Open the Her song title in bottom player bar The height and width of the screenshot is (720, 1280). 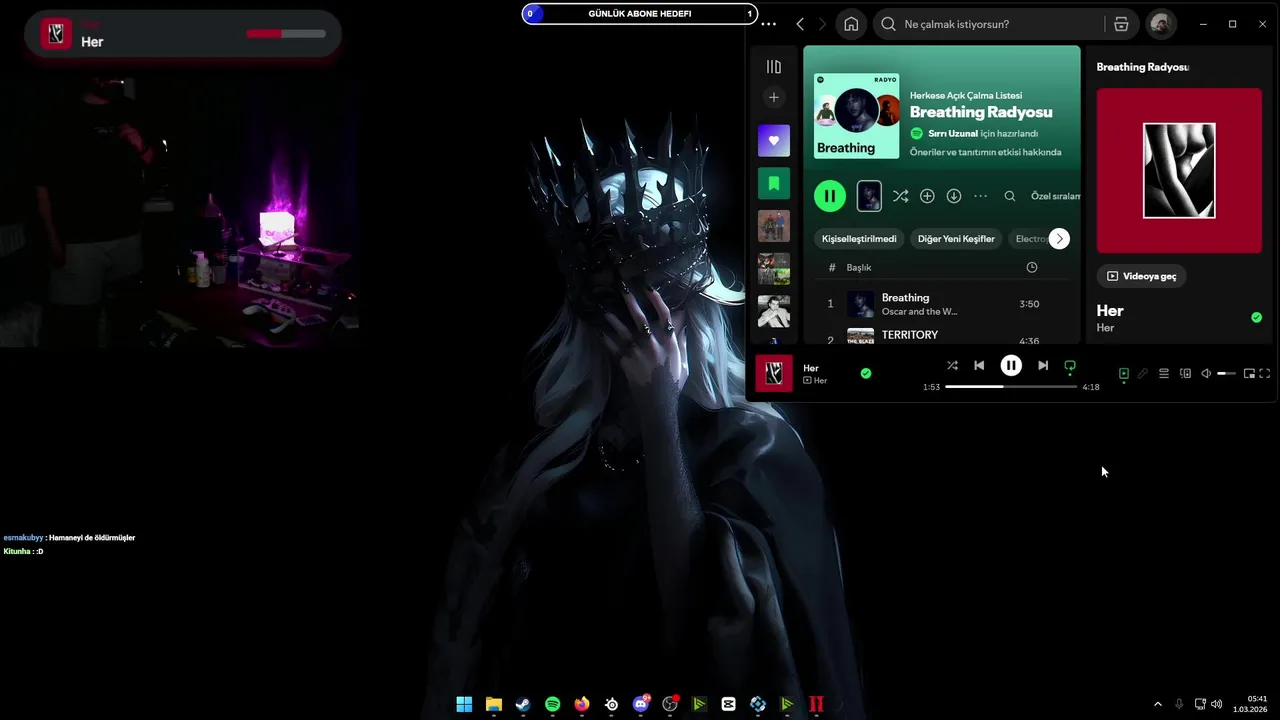(811, 368)
